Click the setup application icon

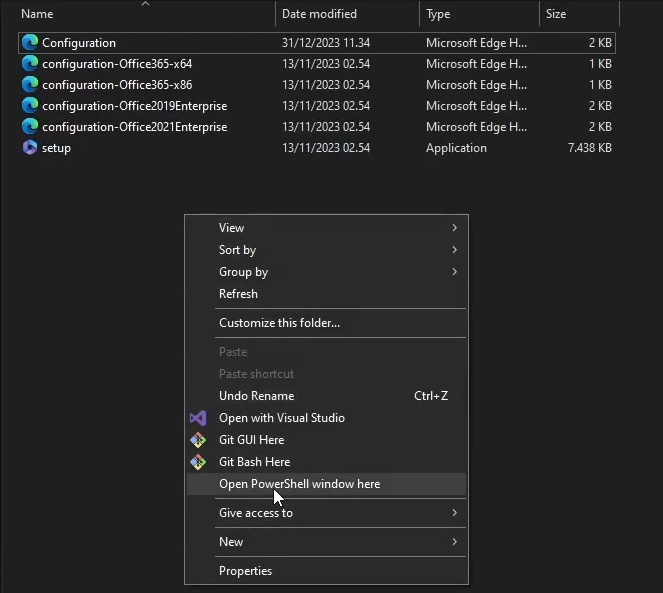click(30, 148)
